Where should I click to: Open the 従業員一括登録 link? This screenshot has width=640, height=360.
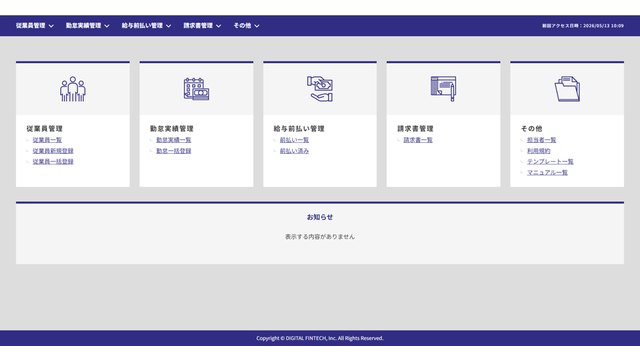tap(53, 162)
